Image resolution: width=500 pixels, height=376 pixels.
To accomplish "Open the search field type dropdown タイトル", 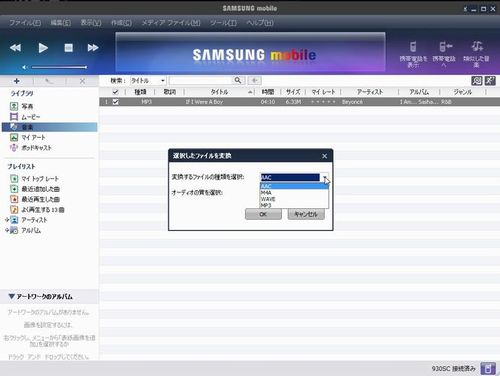I will pos(148,81).
